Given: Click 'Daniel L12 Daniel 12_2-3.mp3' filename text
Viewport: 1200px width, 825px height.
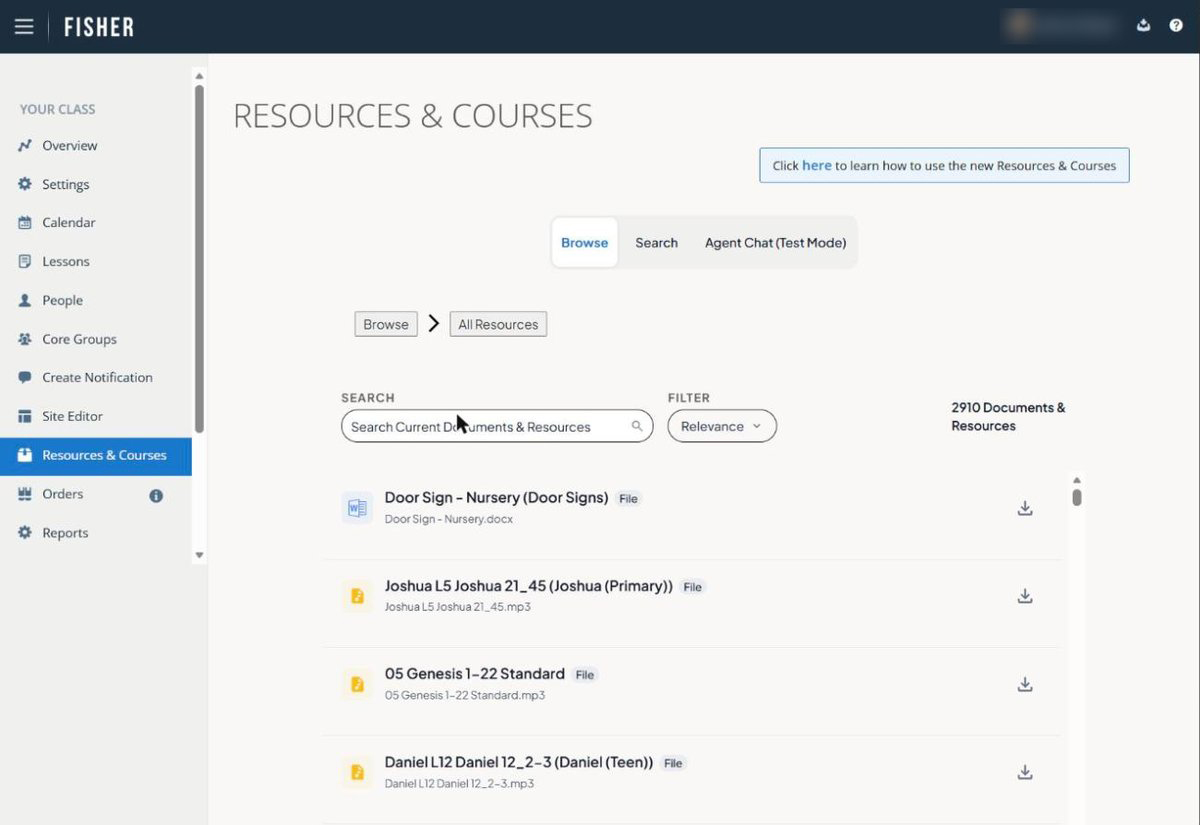Looking at the screenshot, I should click(x=459, y=784).
